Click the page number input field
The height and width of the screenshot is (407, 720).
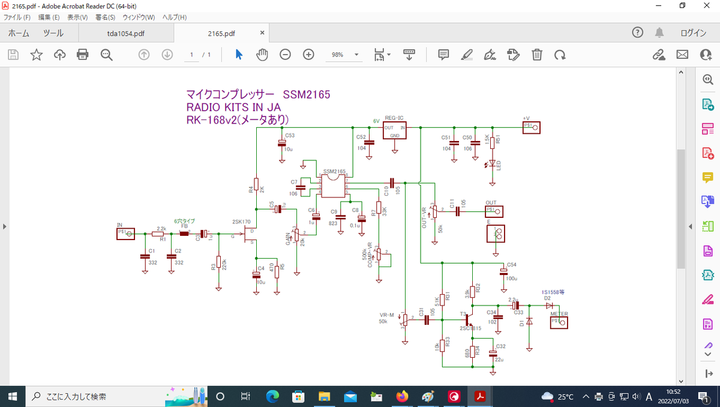point(190,54)
